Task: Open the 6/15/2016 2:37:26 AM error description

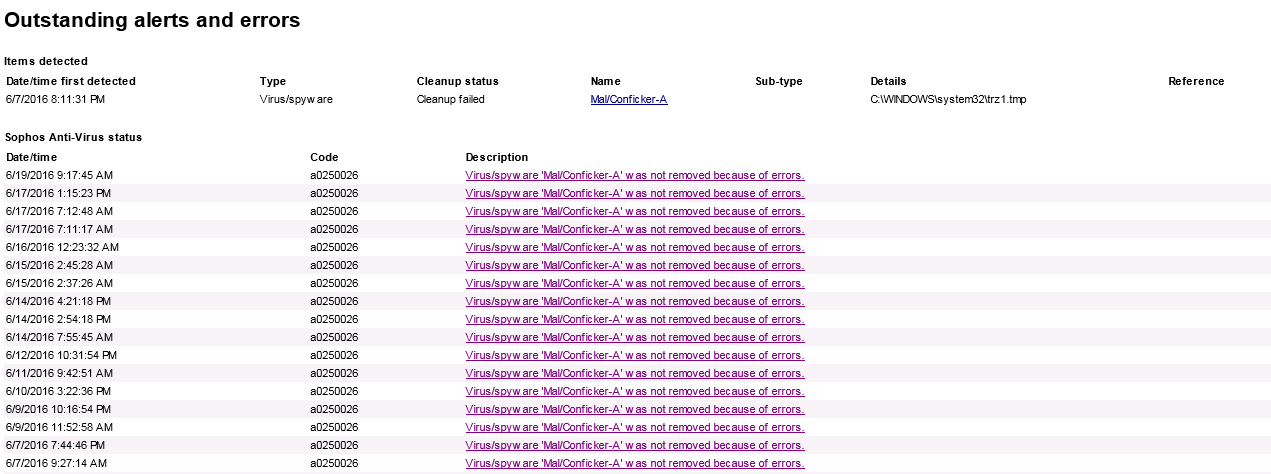Action: [x=635, y=283]
